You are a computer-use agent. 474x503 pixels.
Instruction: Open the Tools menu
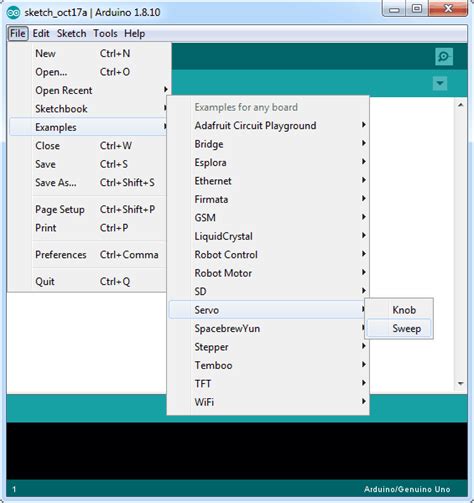105,34
